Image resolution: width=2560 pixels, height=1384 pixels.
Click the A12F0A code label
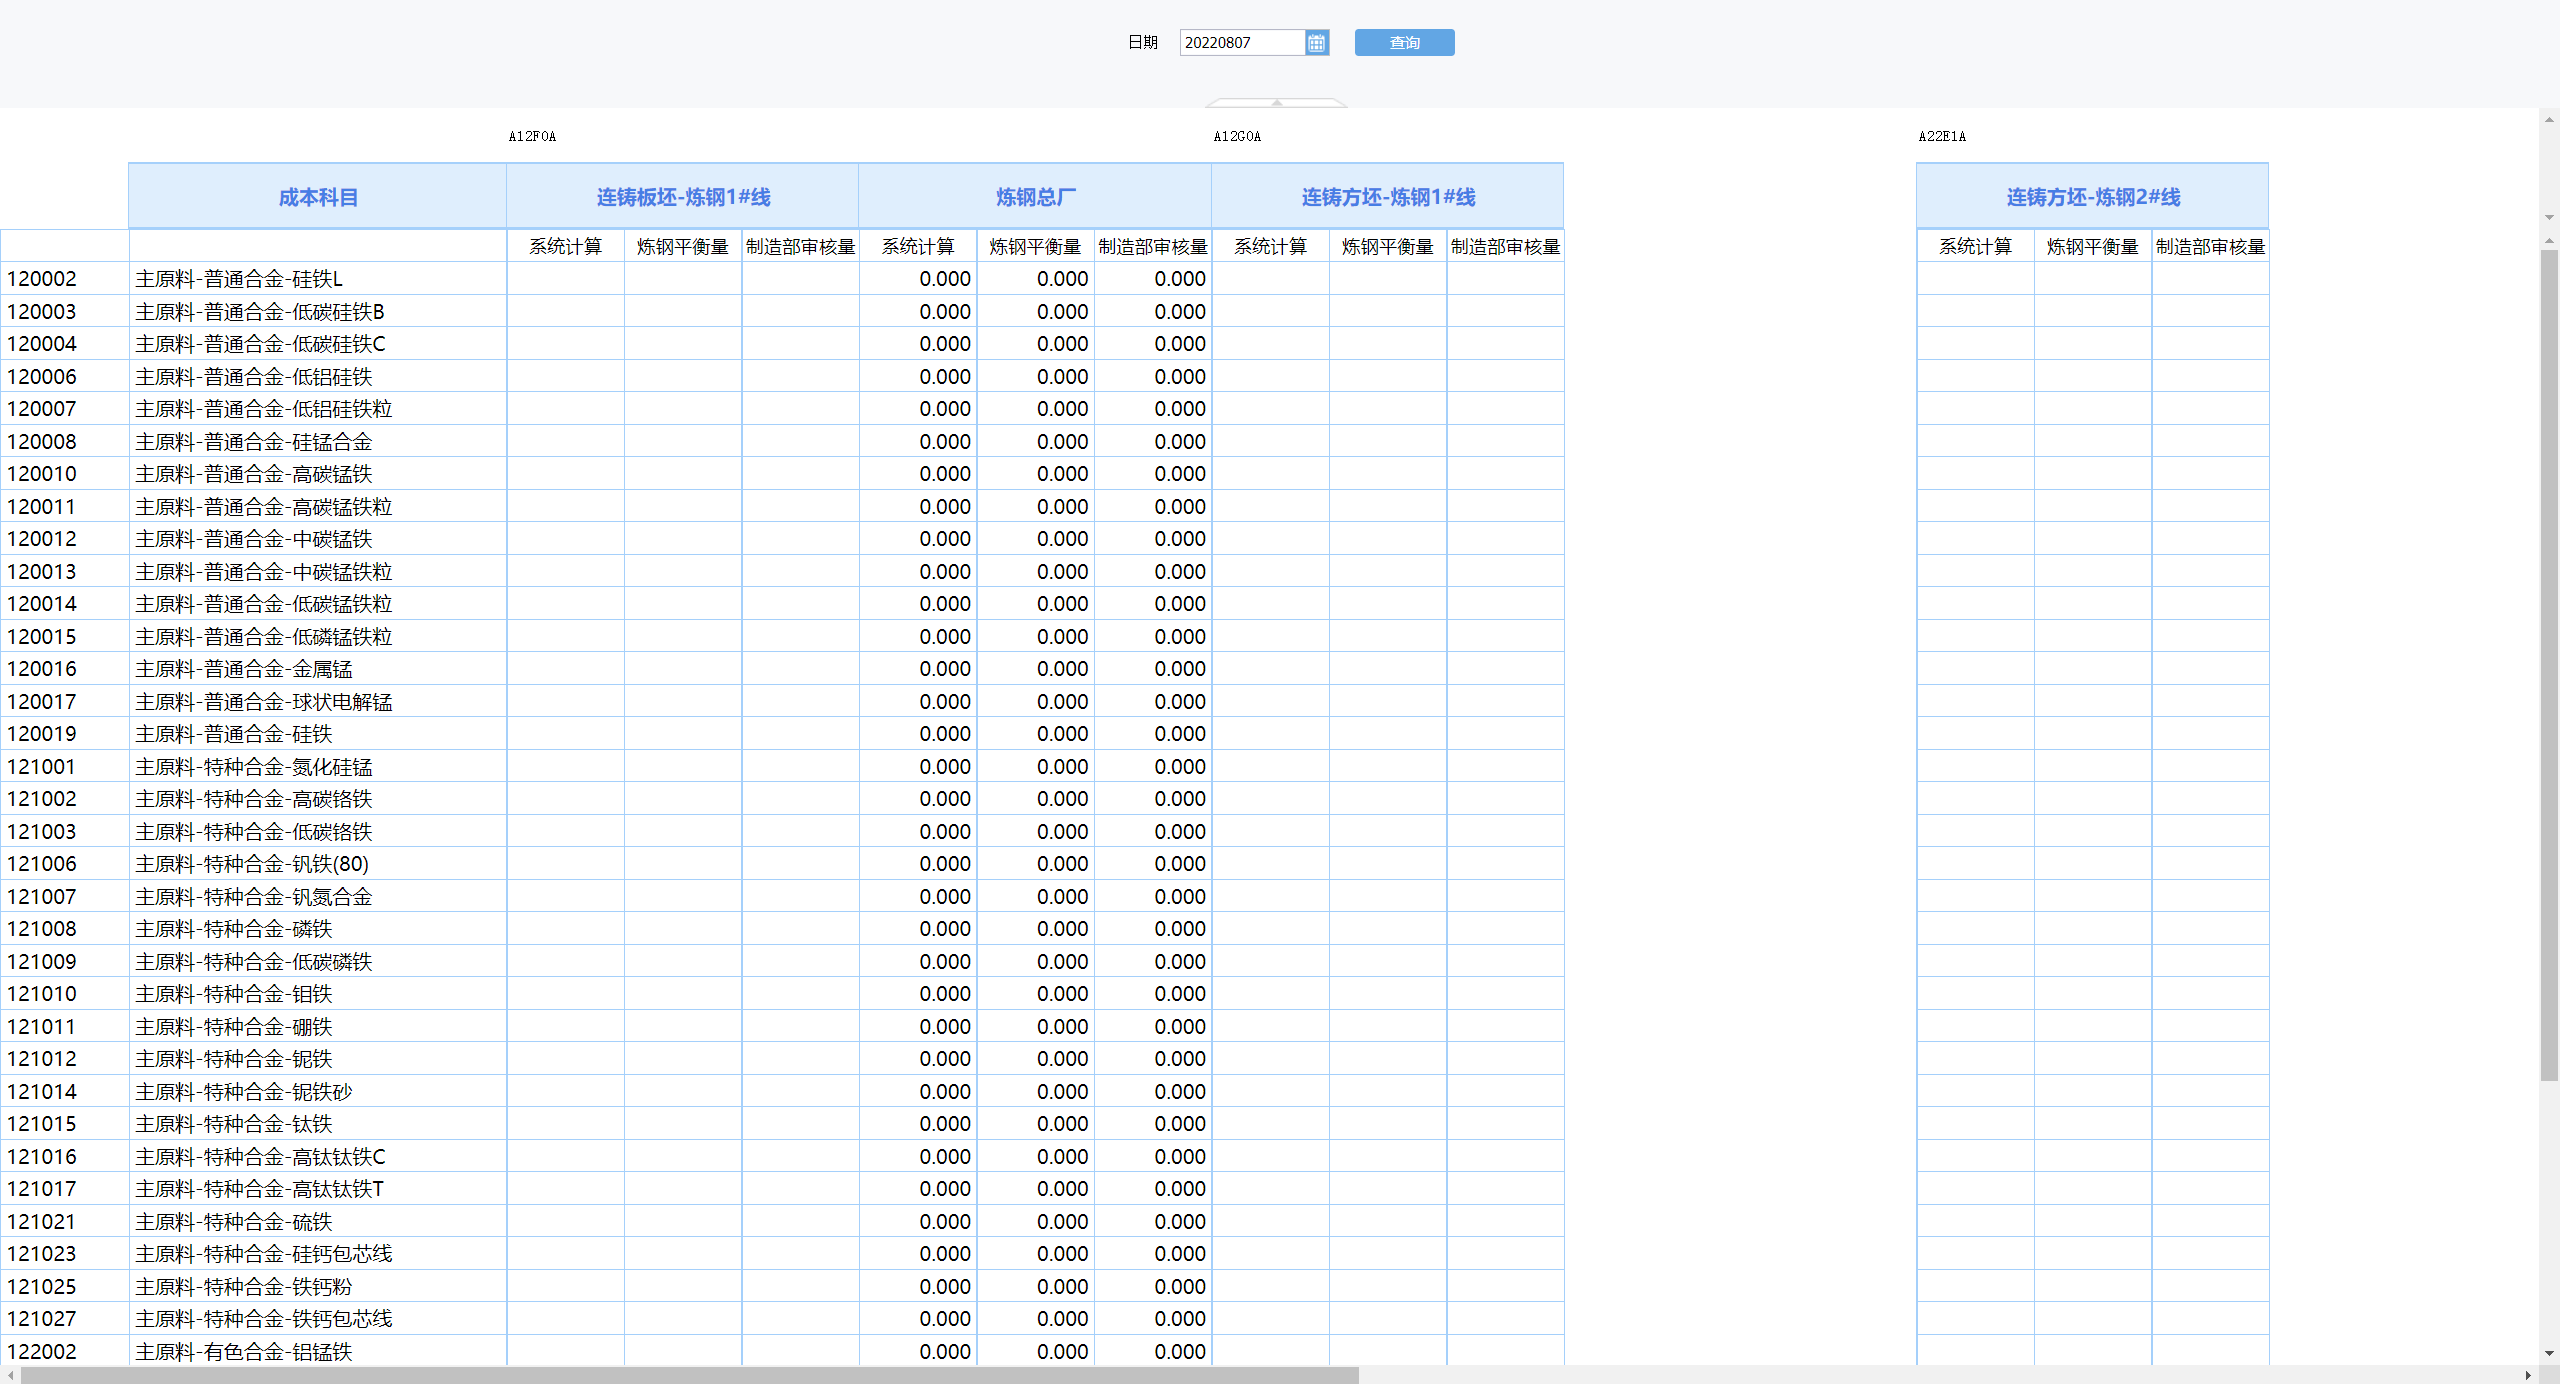533,137
